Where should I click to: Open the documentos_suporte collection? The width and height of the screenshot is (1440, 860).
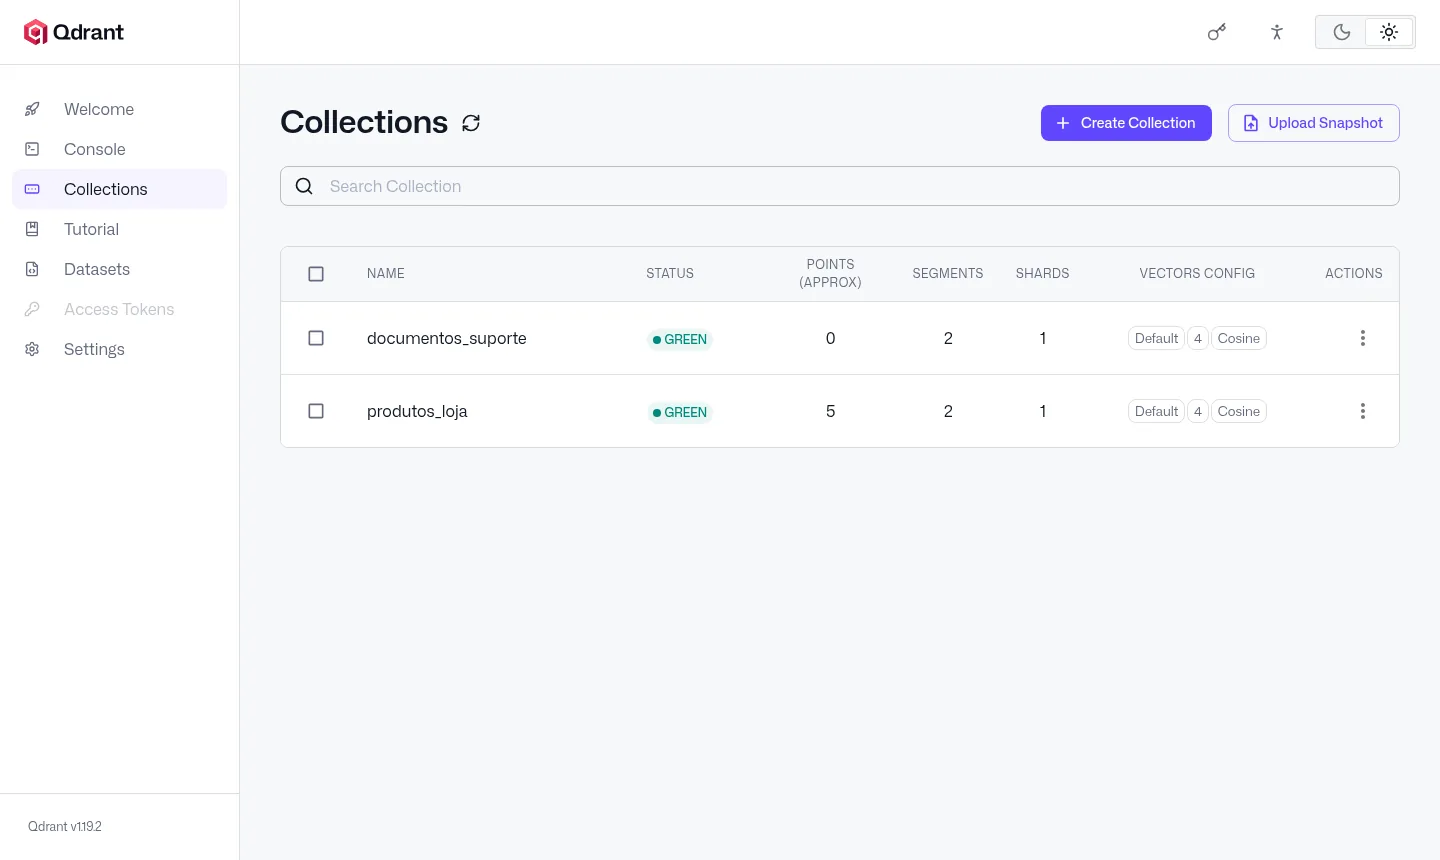point(447,338)
